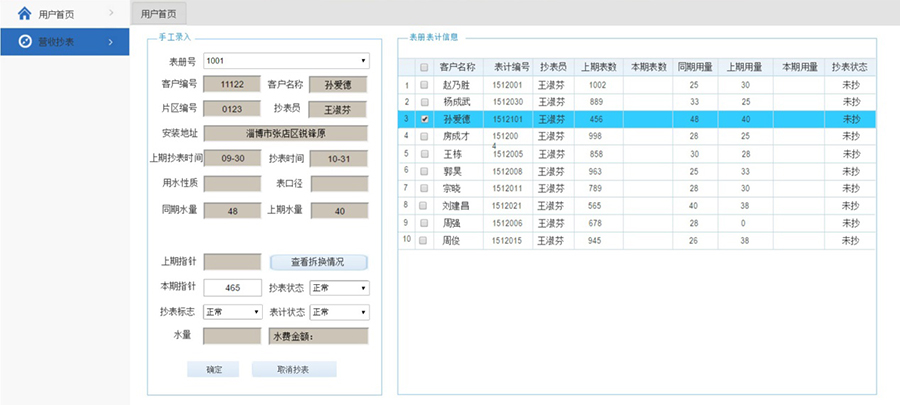The width and height of the screenshot is (900, 405).
Task: Click the 确定 button
Action: click(215, 369)
